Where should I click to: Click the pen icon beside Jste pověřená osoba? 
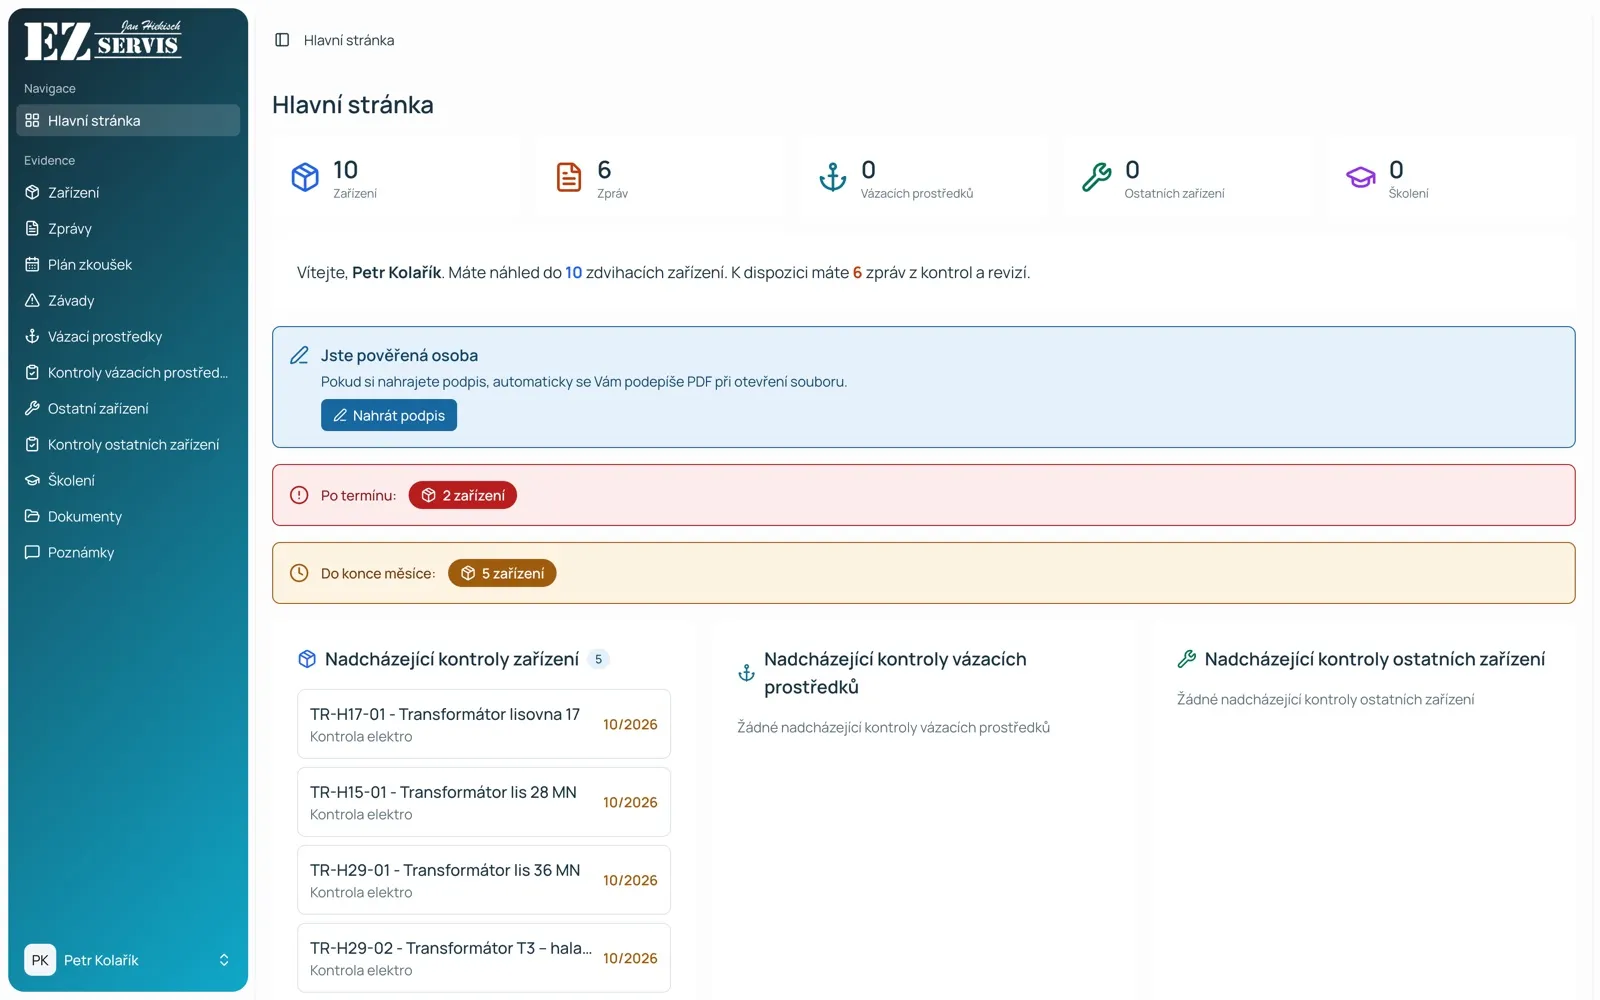click(299, 355)
